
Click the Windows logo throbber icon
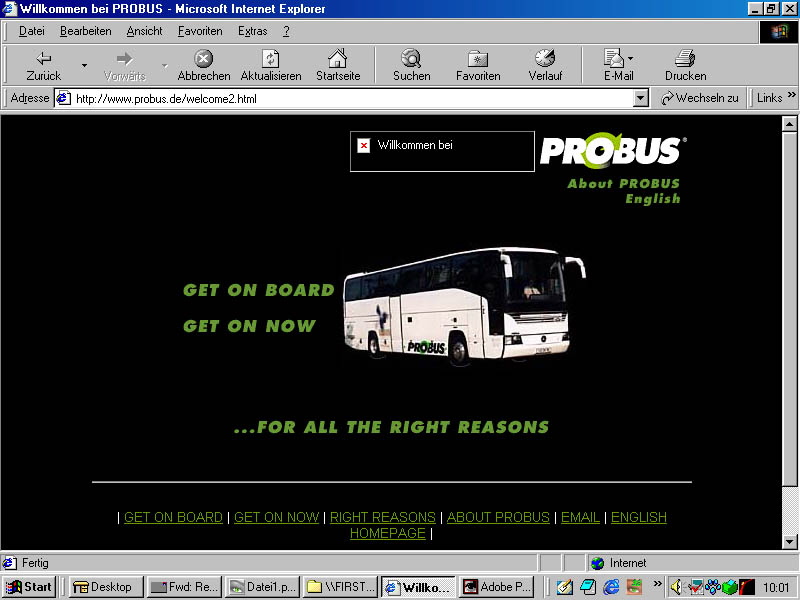pyautogui.click(x=779, y=32)
